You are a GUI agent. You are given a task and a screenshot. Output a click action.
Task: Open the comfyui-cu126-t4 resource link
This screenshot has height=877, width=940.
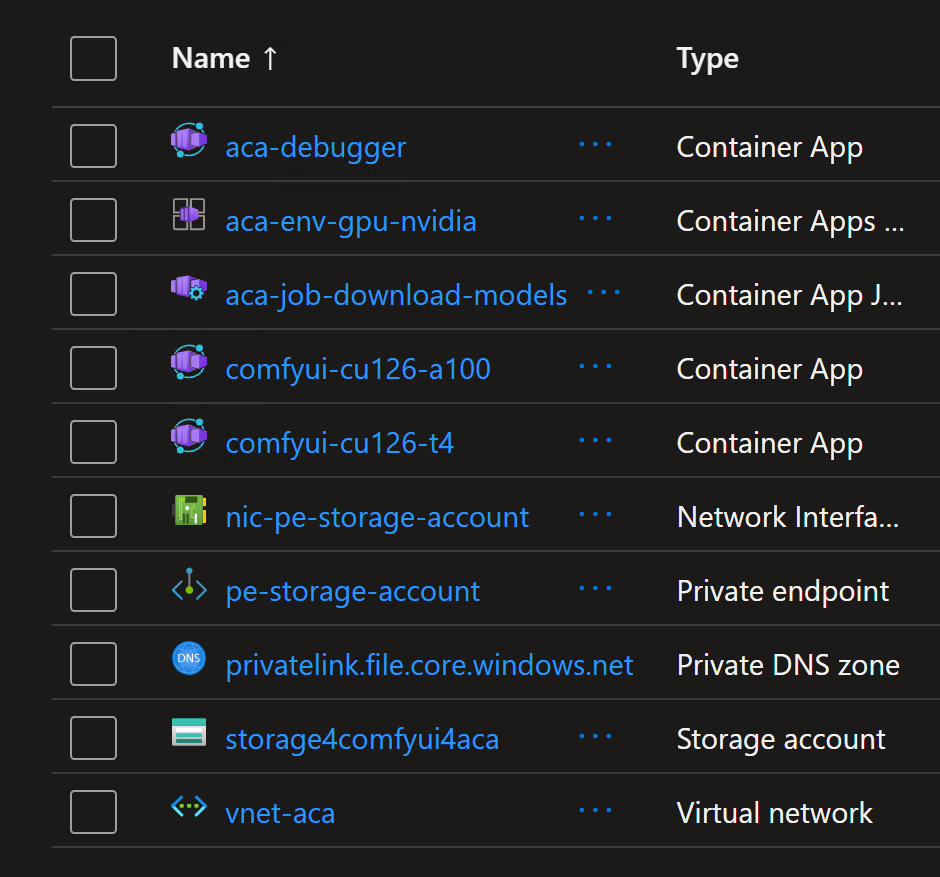340,444
